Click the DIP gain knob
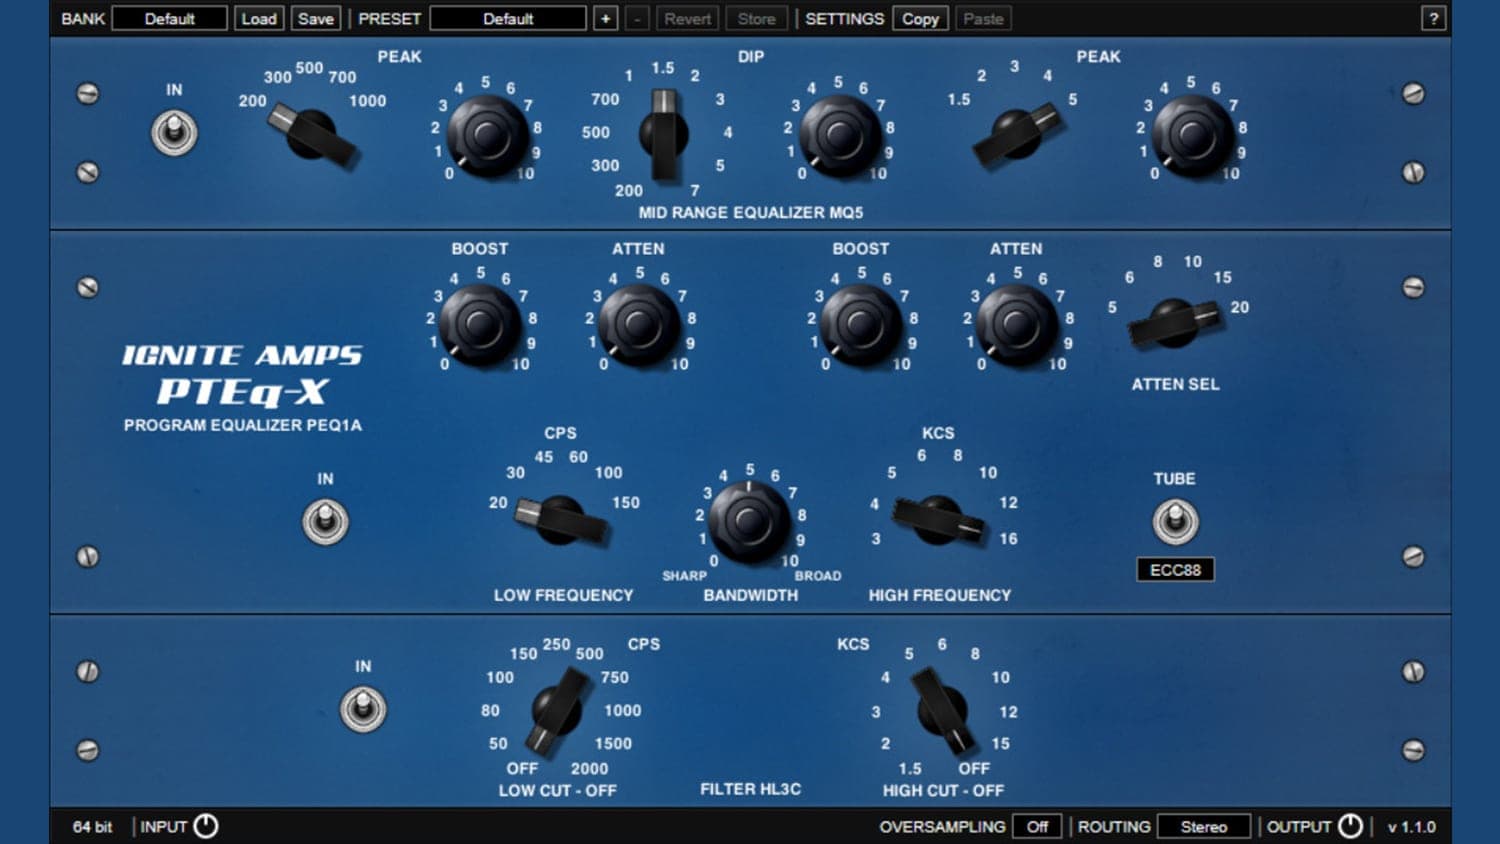 (x=839, y=135)
